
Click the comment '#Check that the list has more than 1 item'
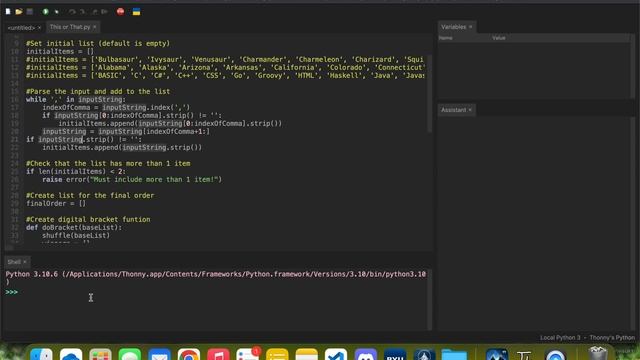(x=108, y=164)
